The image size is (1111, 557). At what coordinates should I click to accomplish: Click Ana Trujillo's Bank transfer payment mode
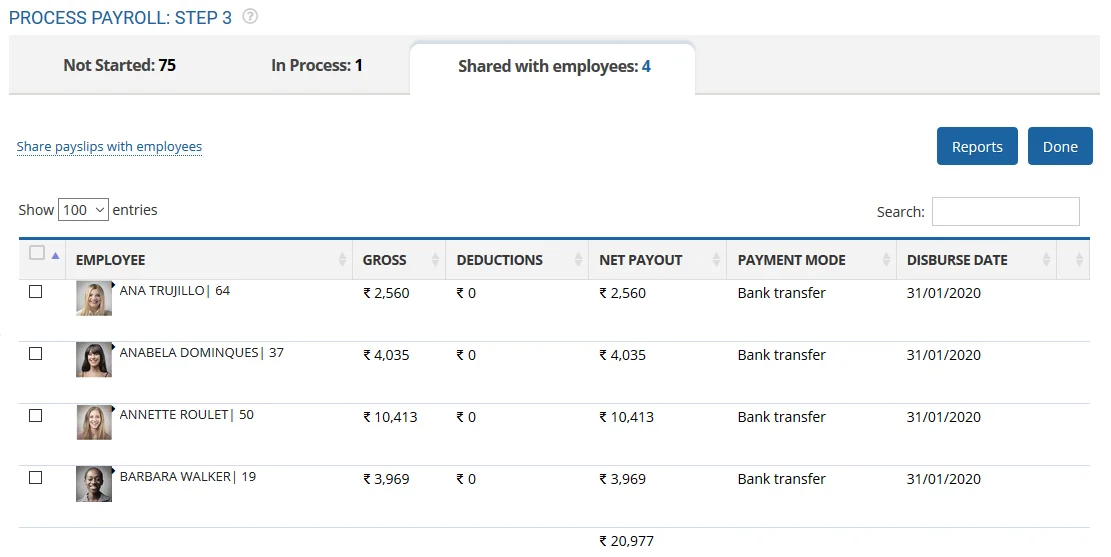pos(782,293)
